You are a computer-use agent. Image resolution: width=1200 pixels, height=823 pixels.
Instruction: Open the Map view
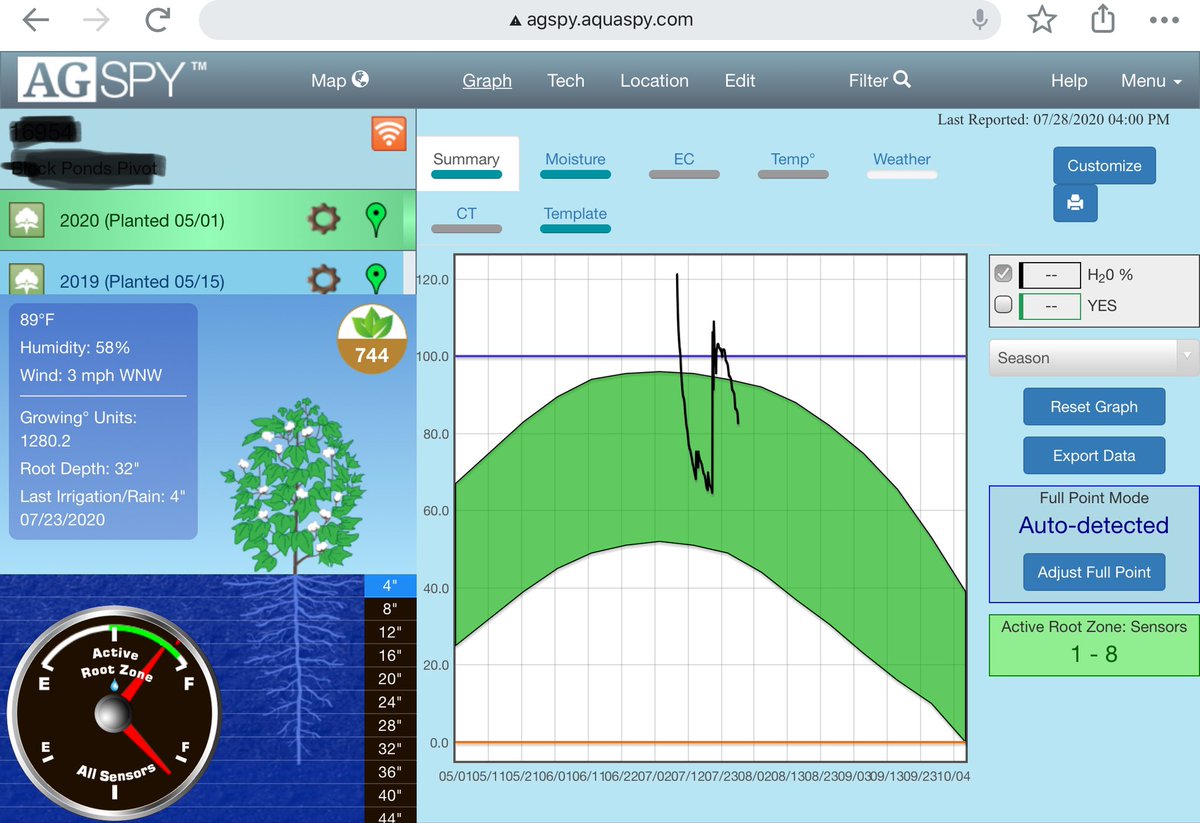pos(340,81)
